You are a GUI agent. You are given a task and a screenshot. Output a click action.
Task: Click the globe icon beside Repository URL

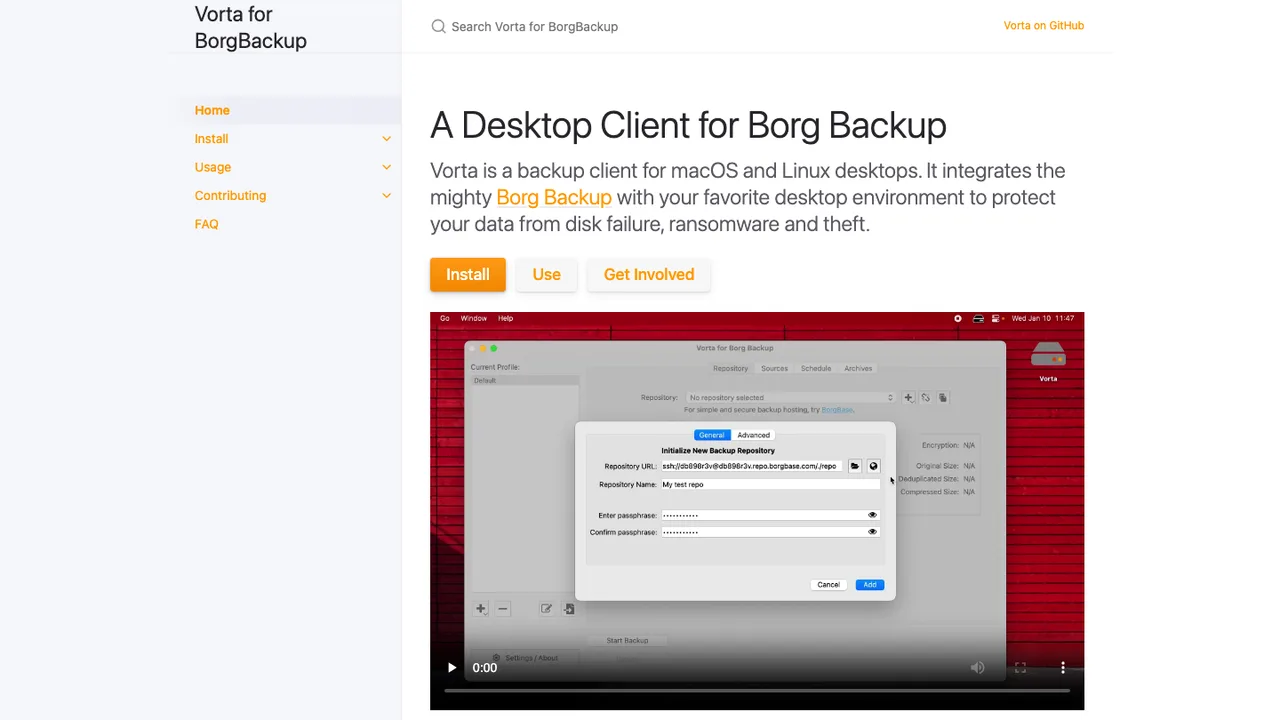click(x=873, y=467)
